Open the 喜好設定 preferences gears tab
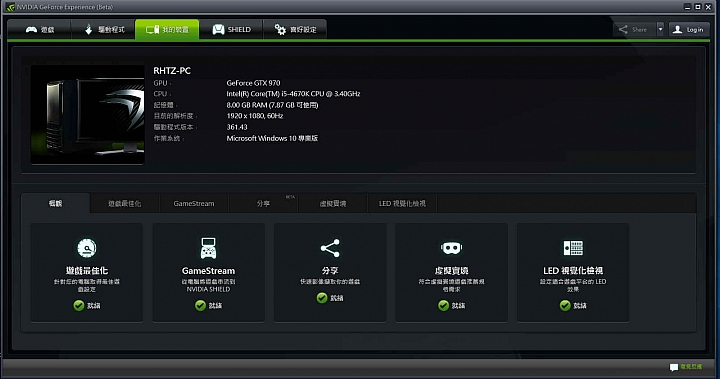Viewport: 720px width, 379px height. tap(295, 29)
